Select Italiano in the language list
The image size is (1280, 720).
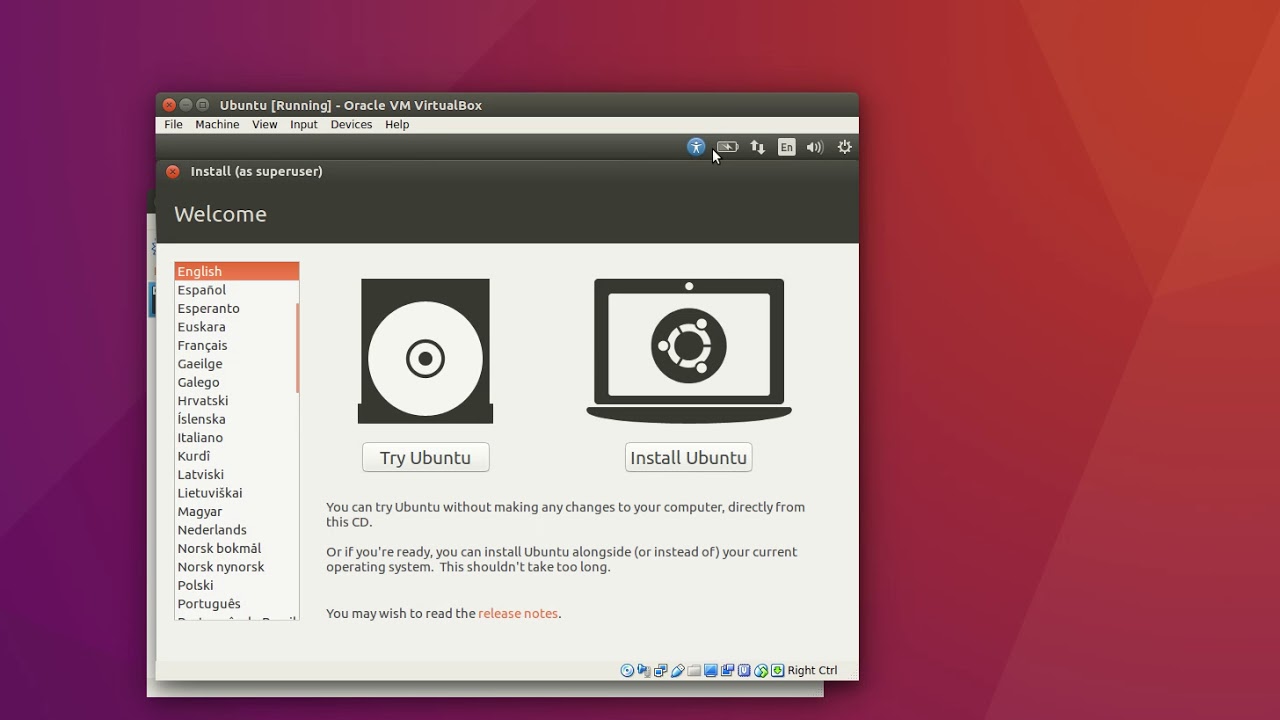tap(236, 438)
